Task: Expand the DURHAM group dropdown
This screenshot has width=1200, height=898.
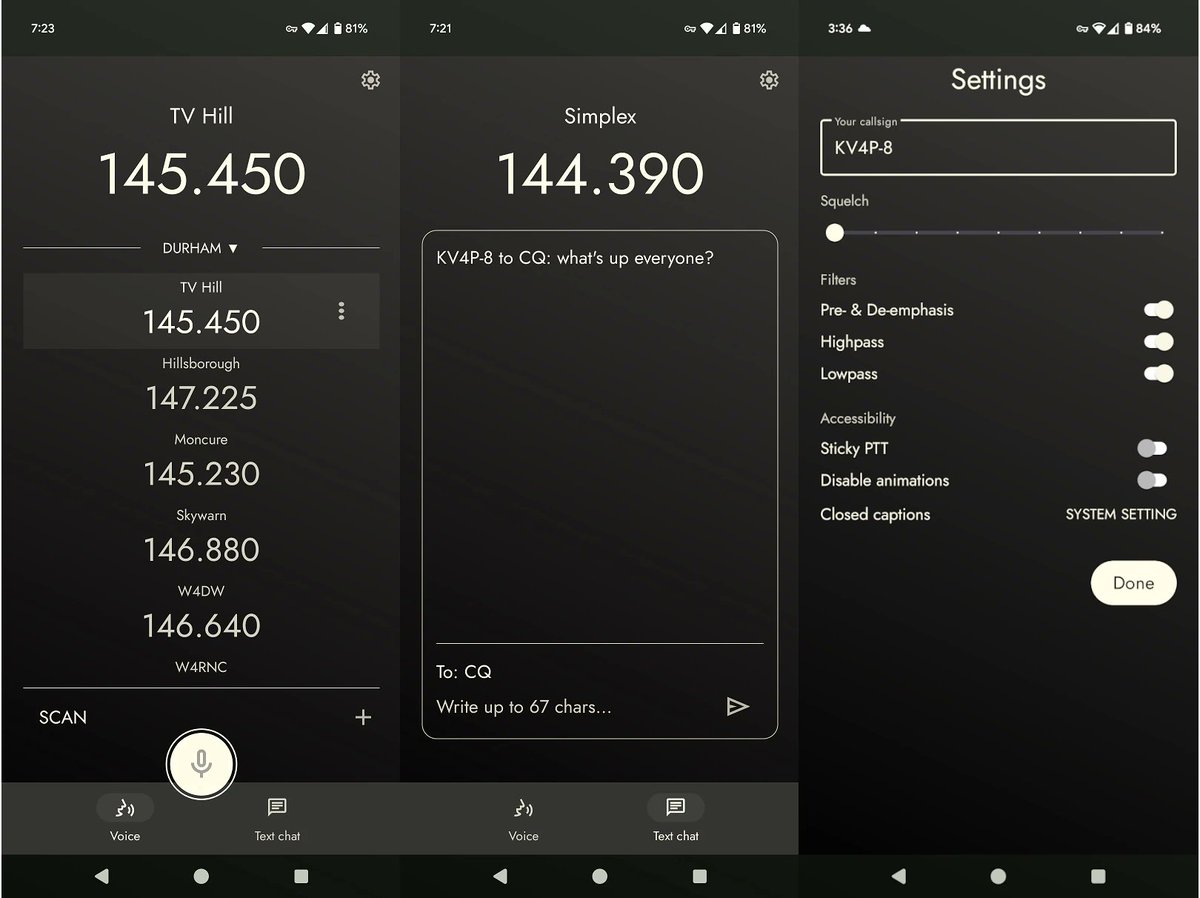Action: pyautogui.click(x=201, y=248)
